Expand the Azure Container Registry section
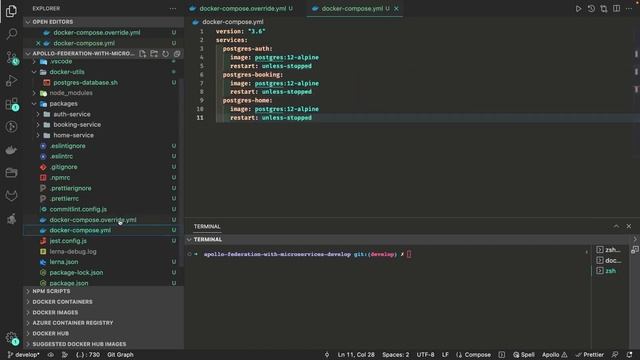Screen dimensions: 640x360 pyautogui.click(x=103, y=323)
